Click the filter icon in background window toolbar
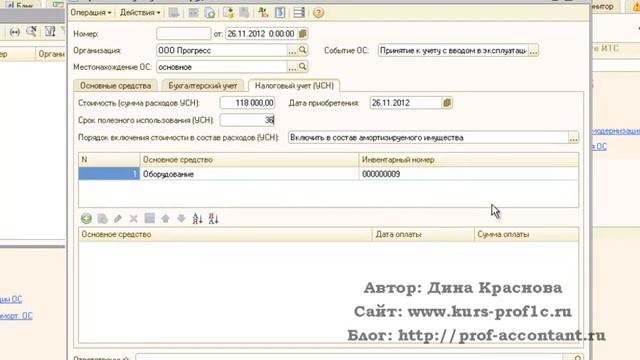Image resolution: width=640 pixels, height=360 pixels. click(x=50, y=32)
